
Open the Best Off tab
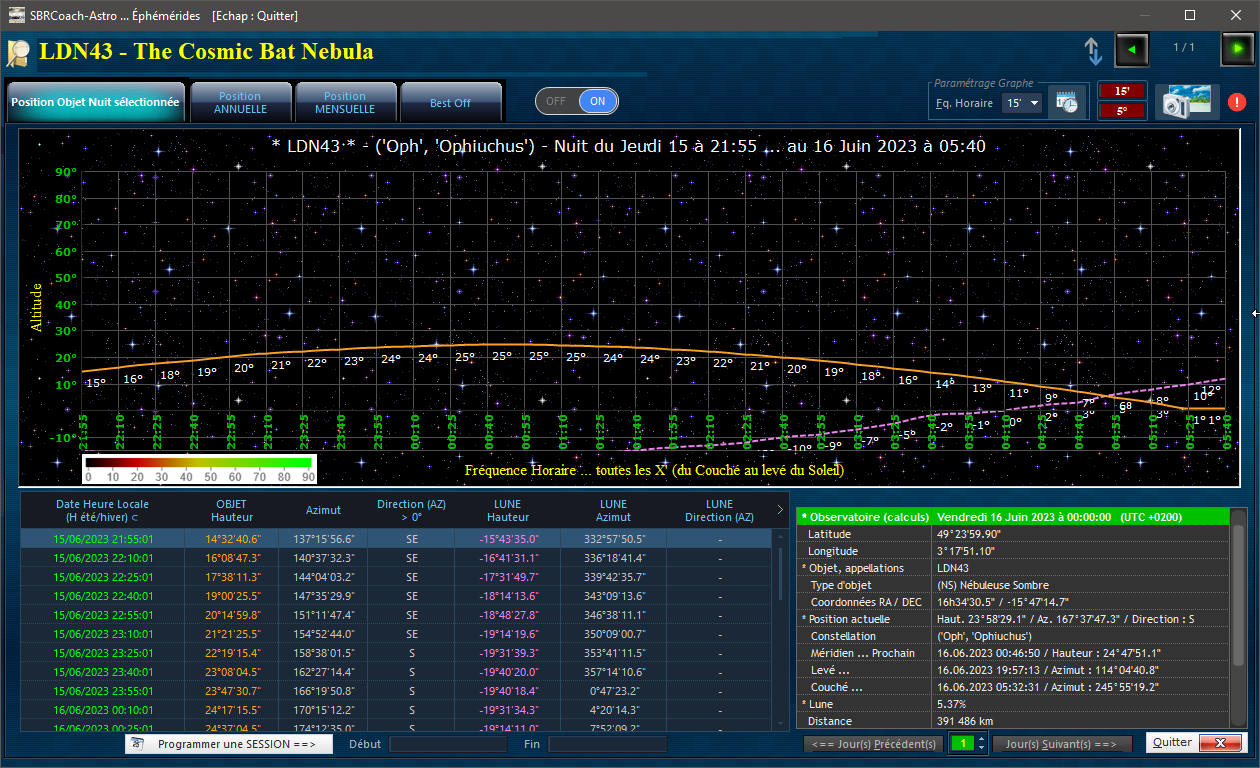coord(450,102)
